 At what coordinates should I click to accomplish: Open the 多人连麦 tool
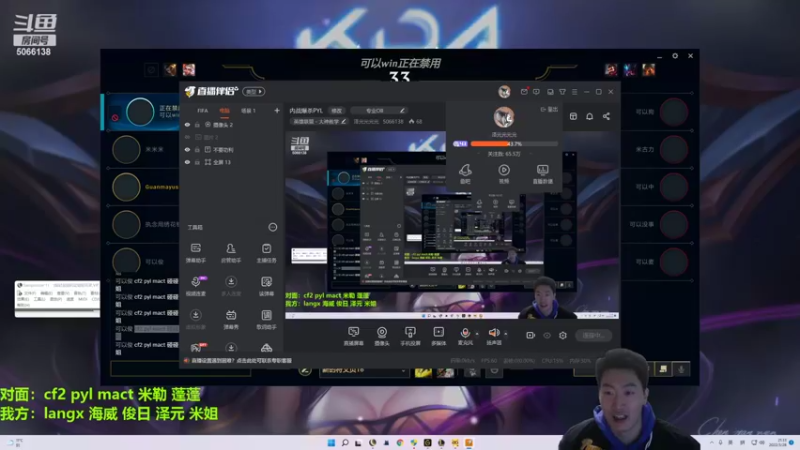point(231,286)
